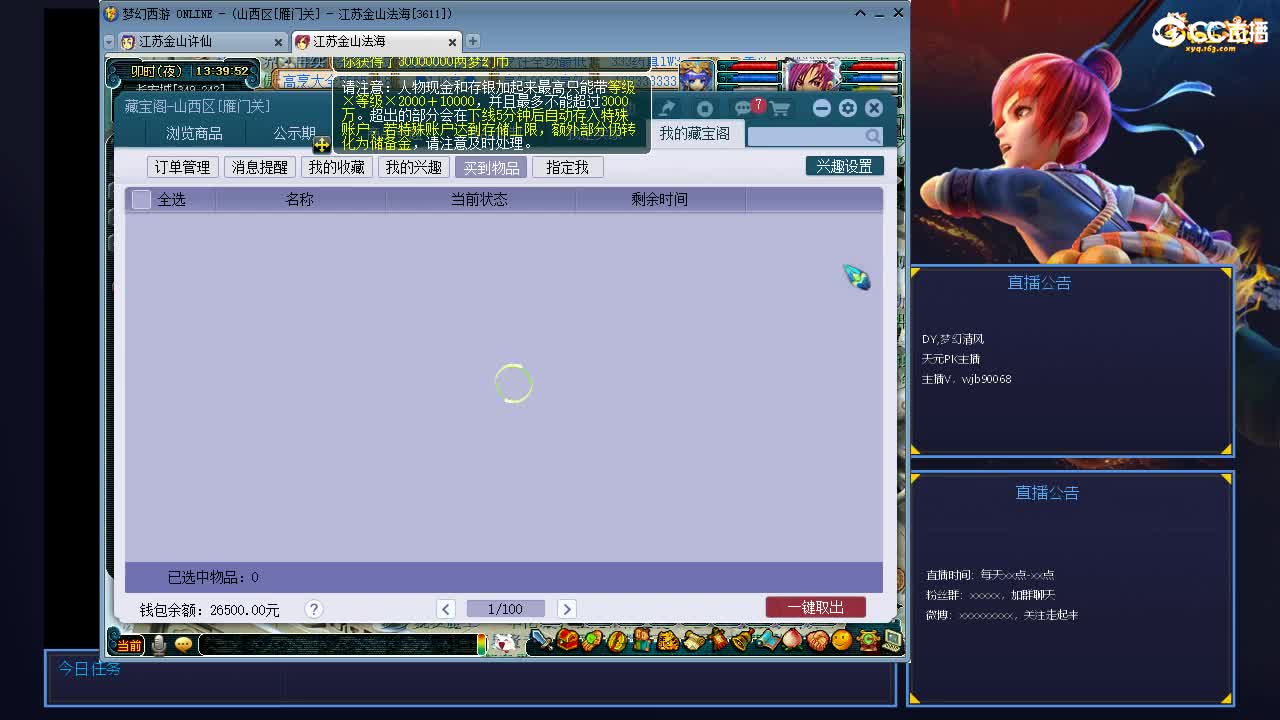
Task: Click the 兴趣设置 button
Action: click(x=844, y=166)
